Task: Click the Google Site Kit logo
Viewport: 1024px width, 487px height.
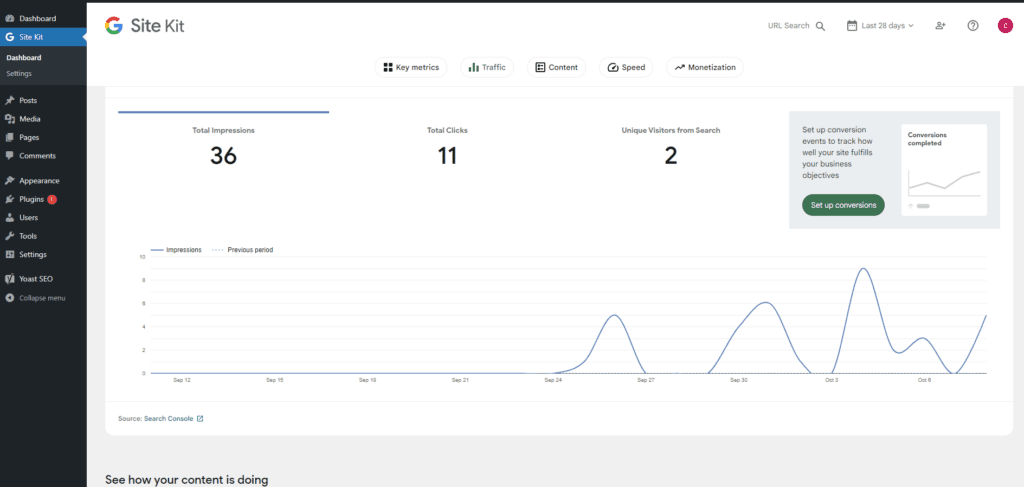Action: [144, 26]
